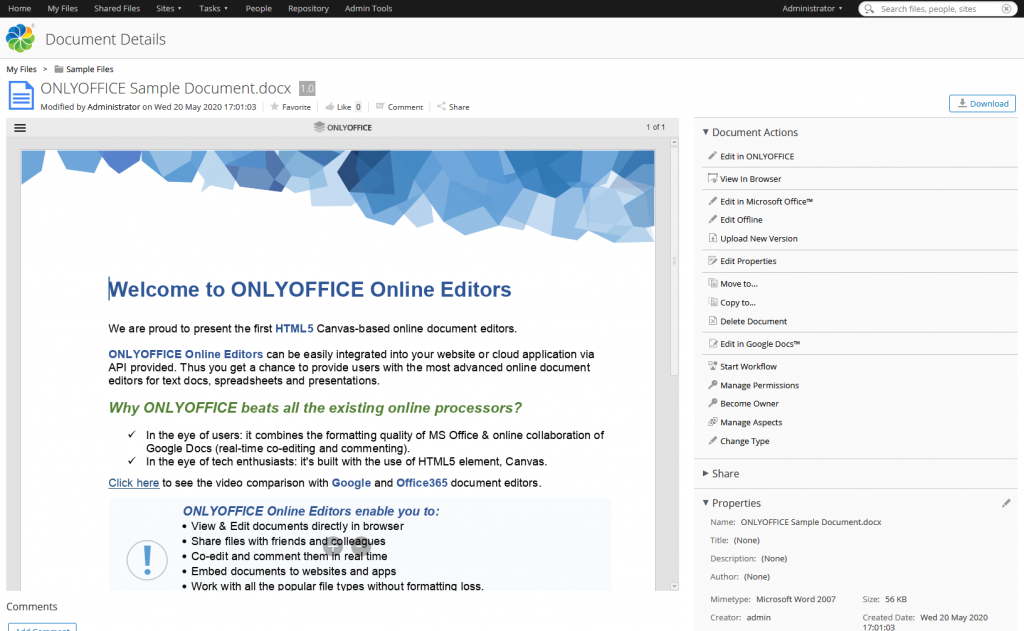Click the pencil icon for Edit in ONLYOFFICE

pyautogui.click(x=712, y=156)
